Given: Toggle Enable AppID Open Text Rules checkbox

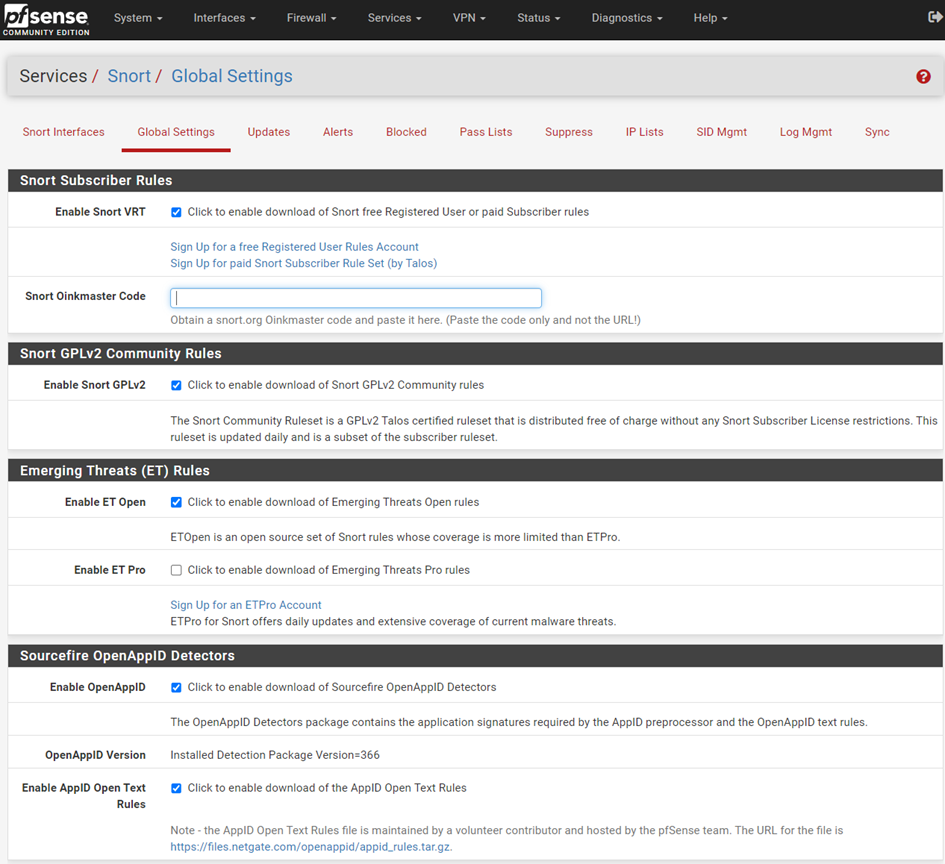Looking at the screenshot, I should coord(176,788).
